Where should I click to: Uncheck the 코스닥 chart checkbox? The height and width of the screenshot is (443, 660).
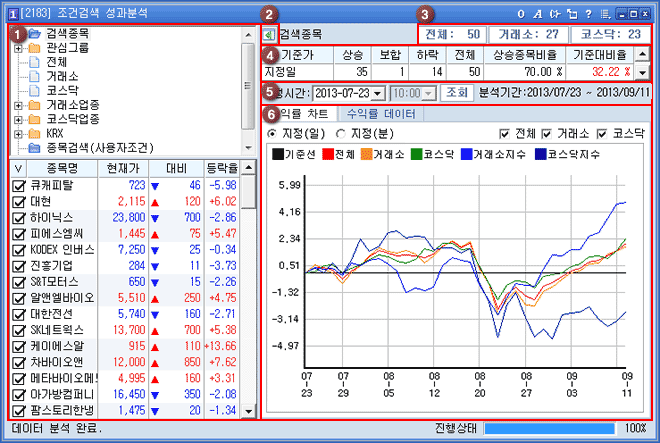click(601, 134)
